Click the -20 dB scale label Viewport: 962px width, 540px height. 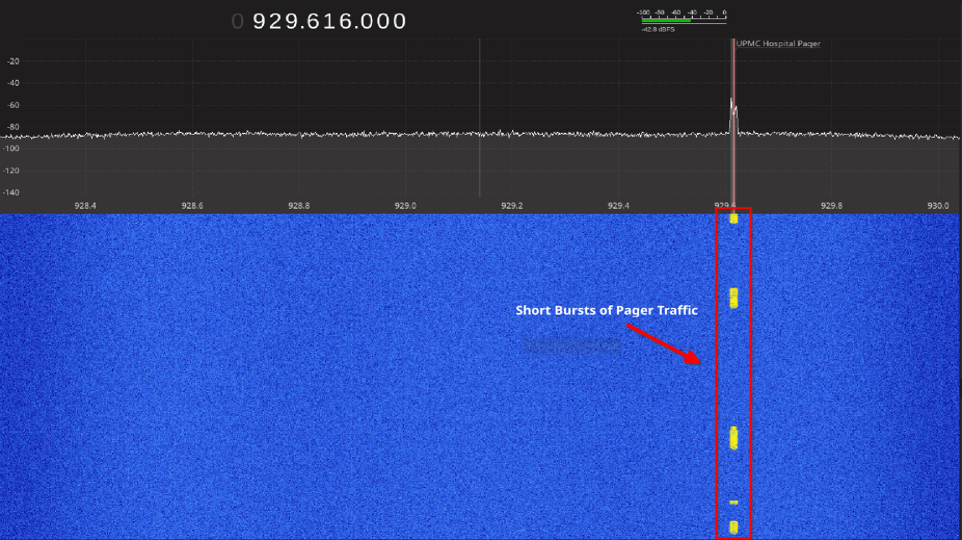tap(14, 61)
